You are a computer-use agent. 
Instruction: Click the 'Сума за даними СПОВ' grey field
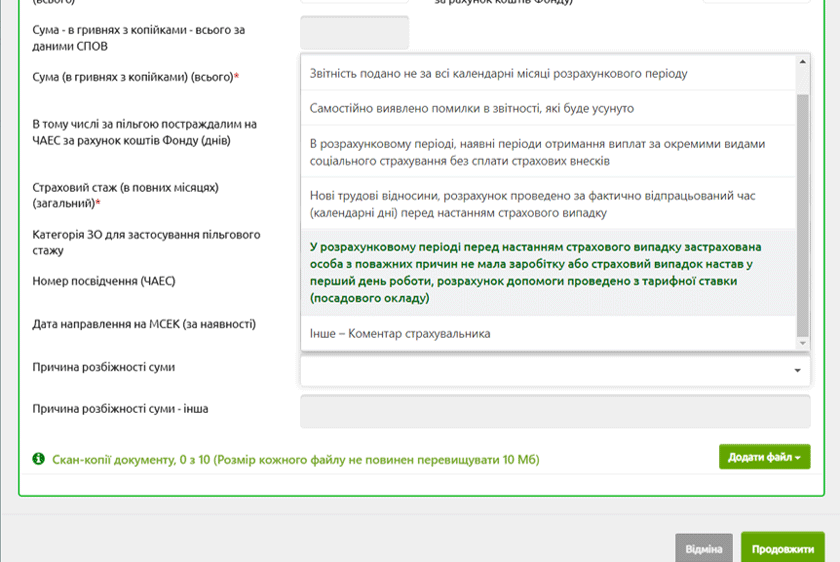354,33
